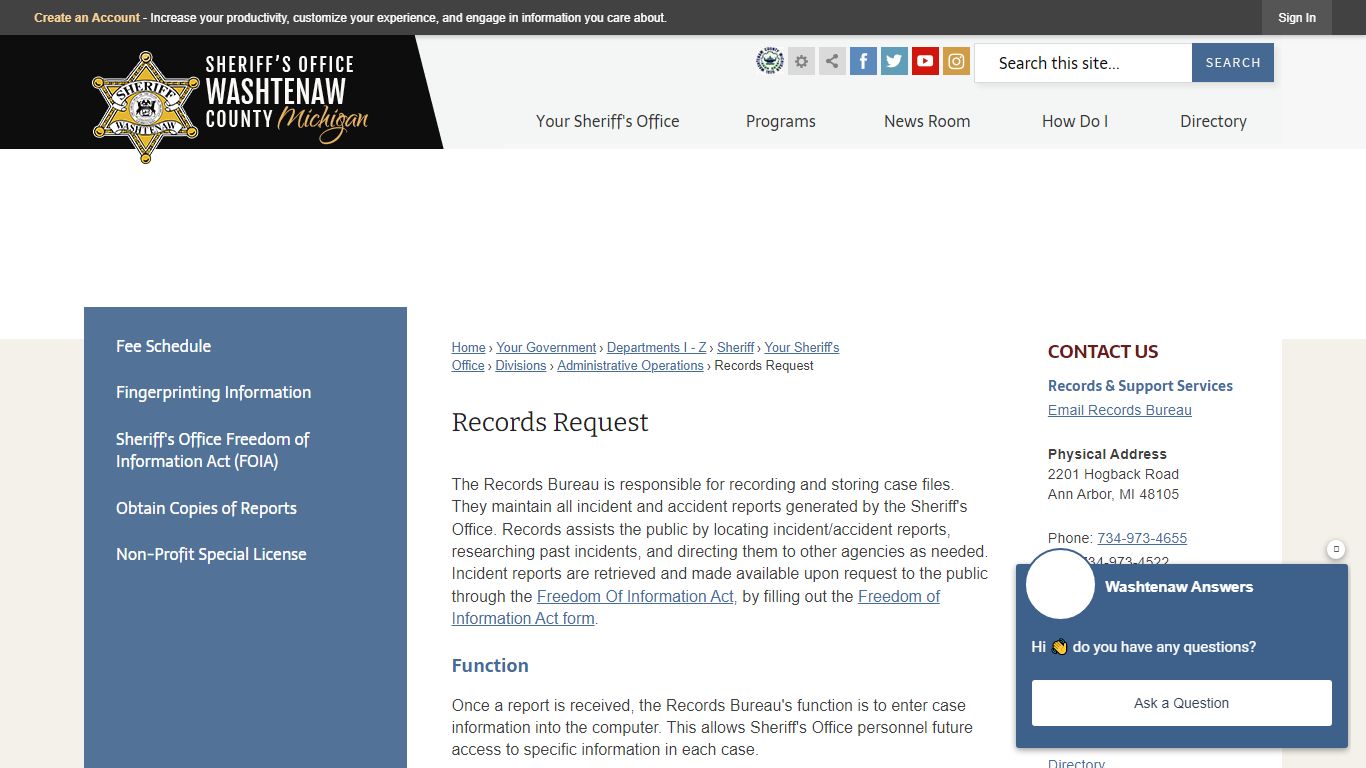
Task: Go to Sheriff breadcrumb
Action: point(736,348)
